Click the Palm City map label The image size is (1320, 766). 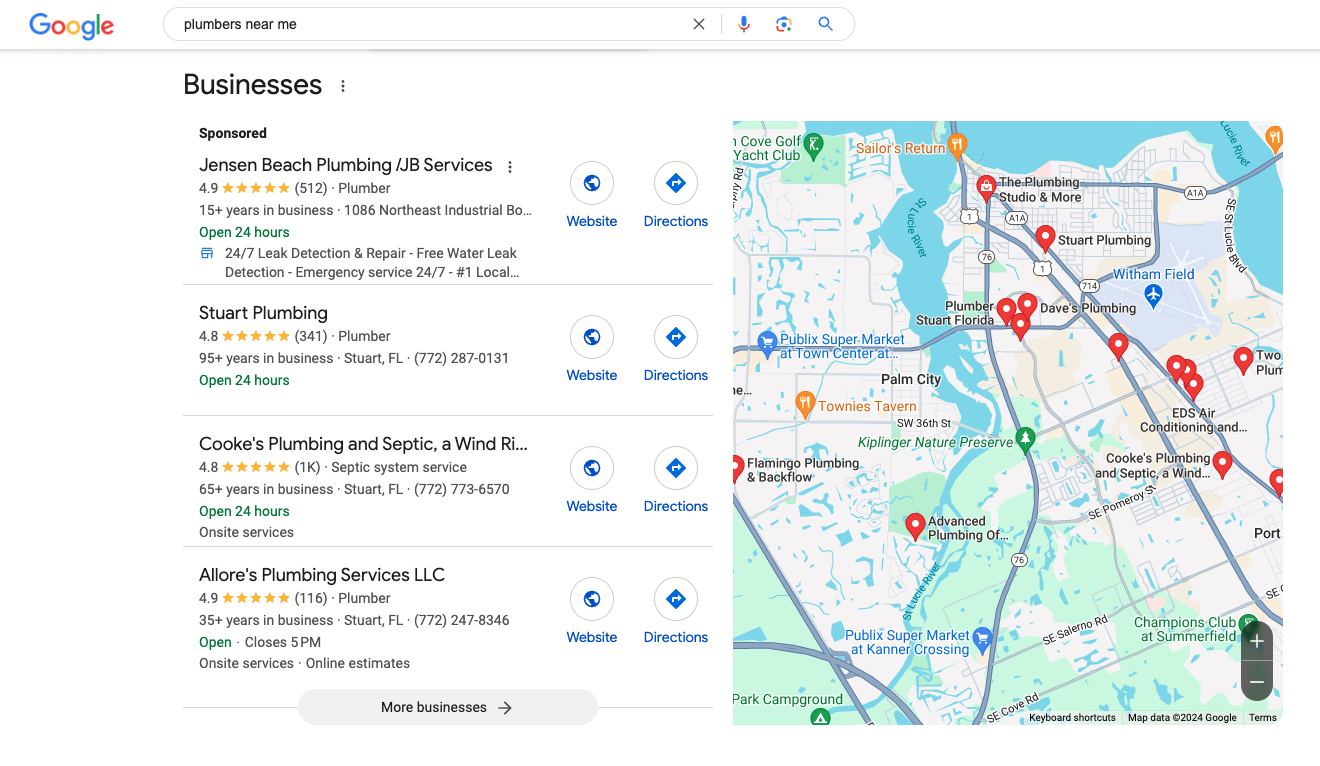911,379
